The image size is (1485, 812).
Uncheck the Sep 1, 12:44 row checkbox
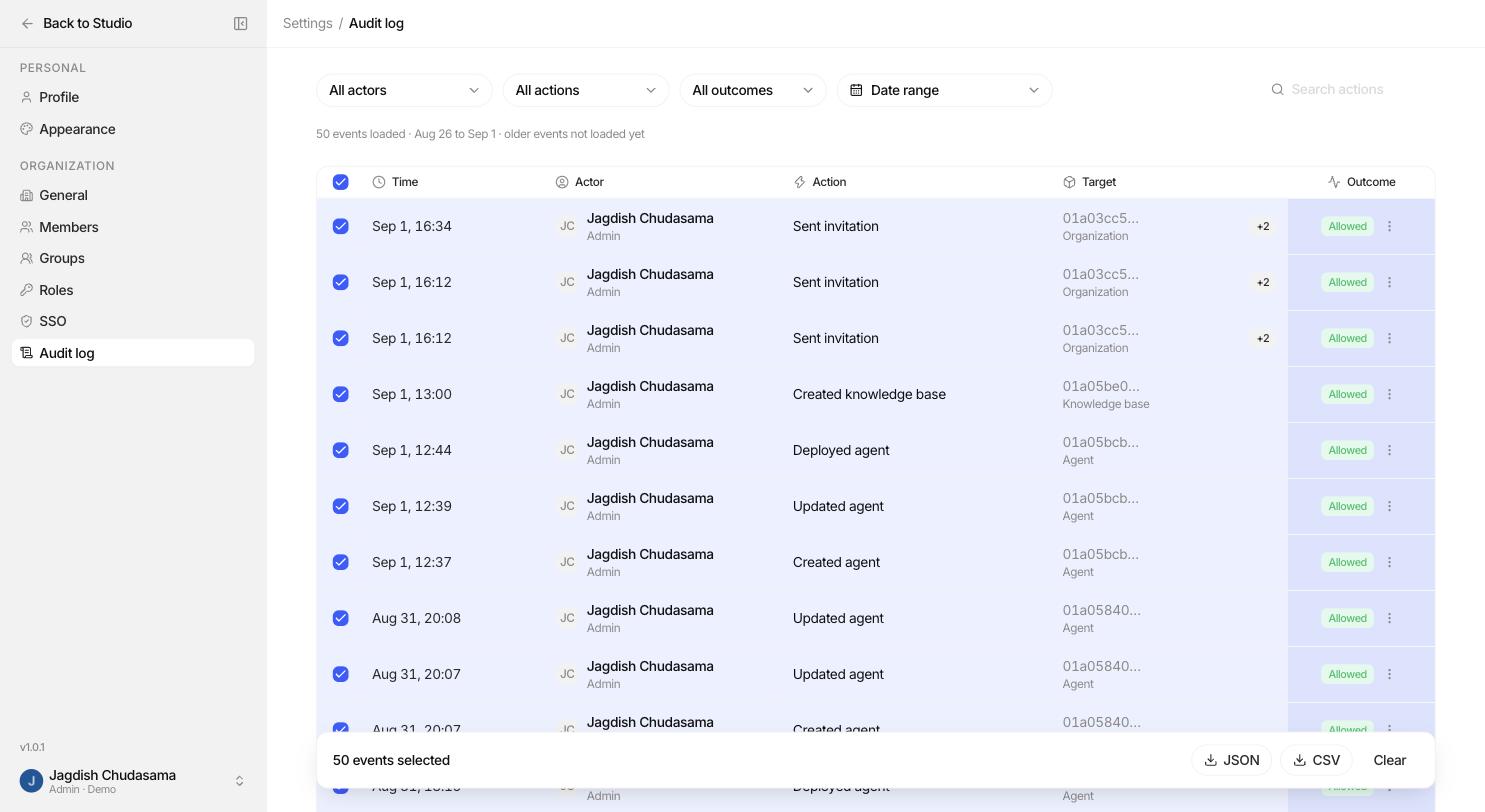point(341,450)
